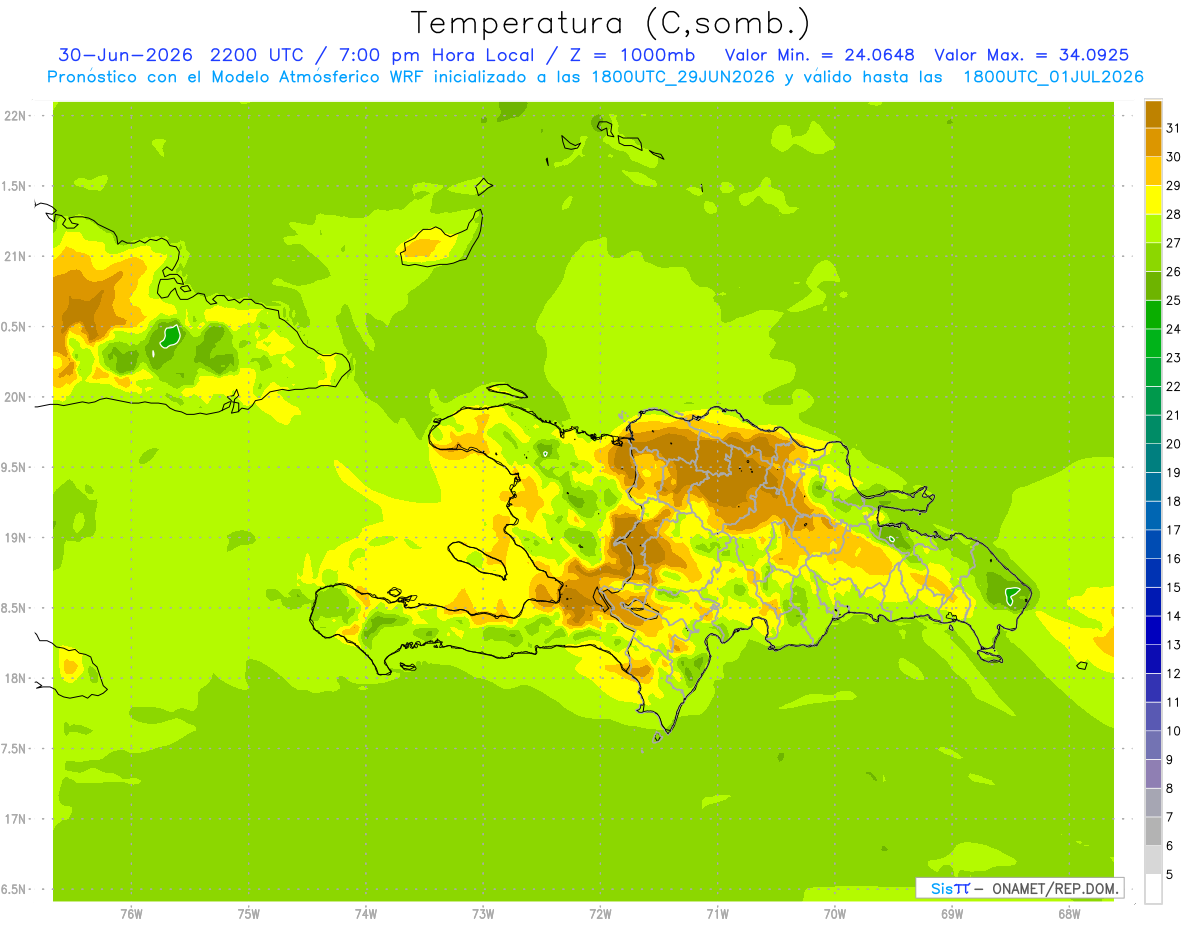Viewport: 1200px width, 927px height.
Task: Click the "76W" longitude label
Action: coord(131,914)
